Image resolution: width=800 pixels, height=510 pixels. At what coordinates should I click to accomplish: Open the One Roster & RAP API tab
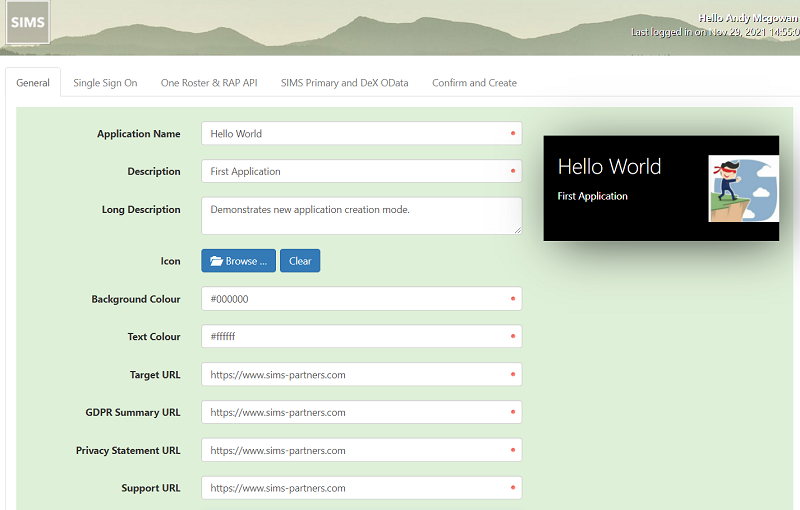[209, 83]
